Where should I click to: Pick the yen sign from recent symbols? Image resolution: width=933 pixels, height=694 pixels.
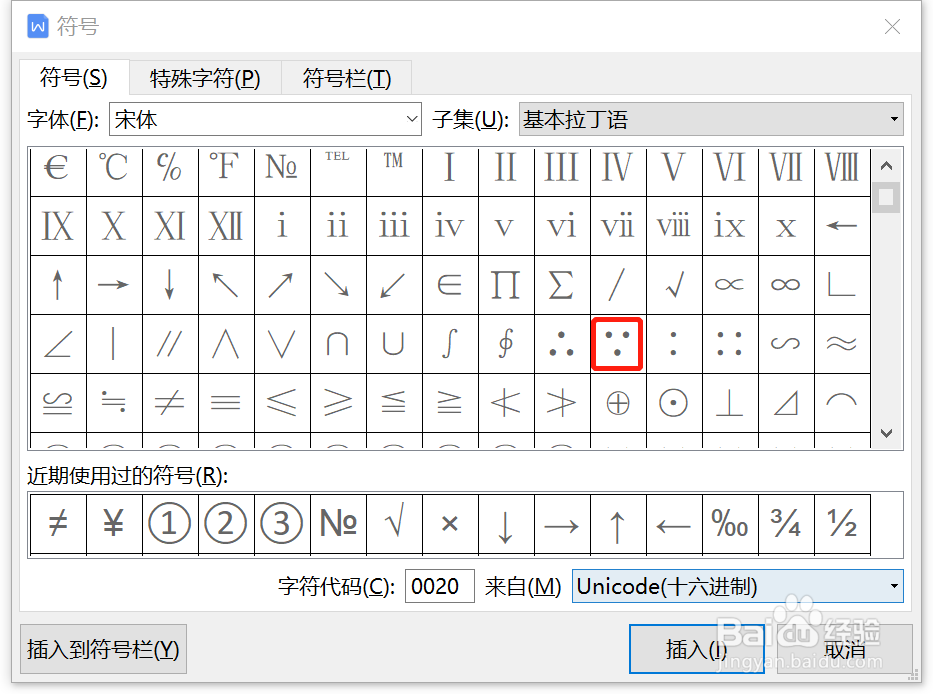113,524
